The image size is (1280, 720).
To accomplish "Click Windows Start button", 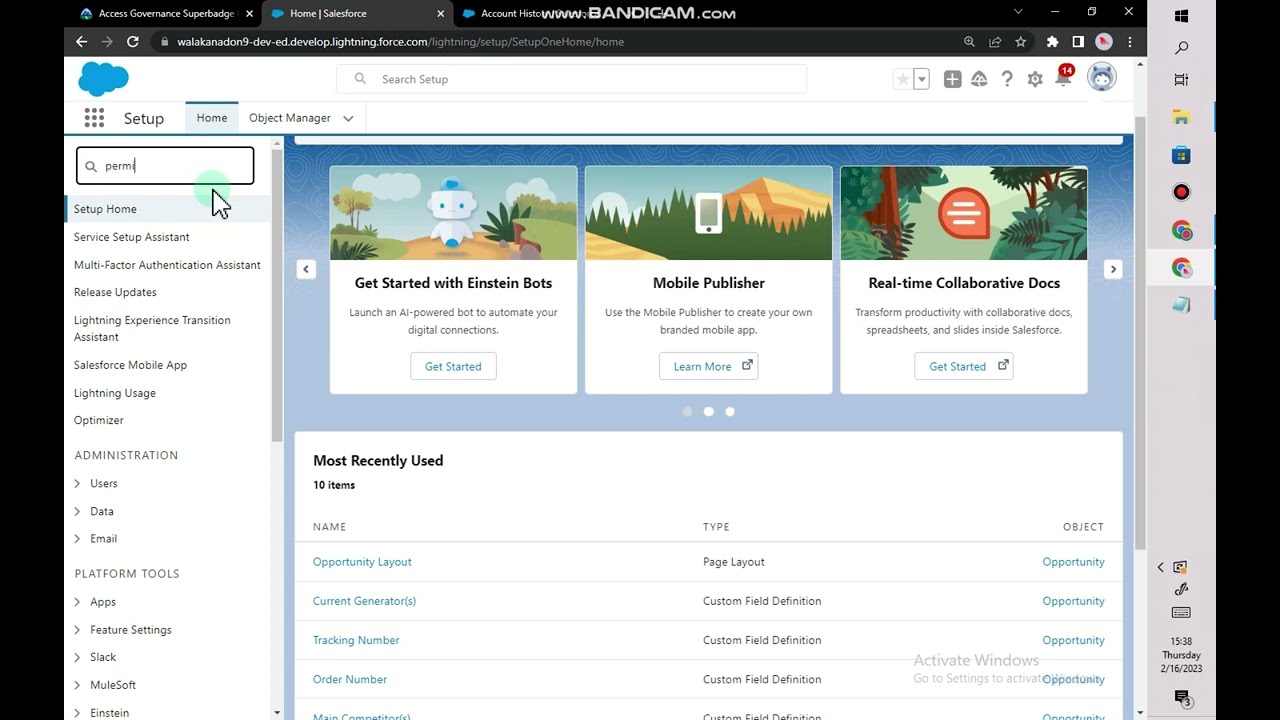I will 1181,16.
